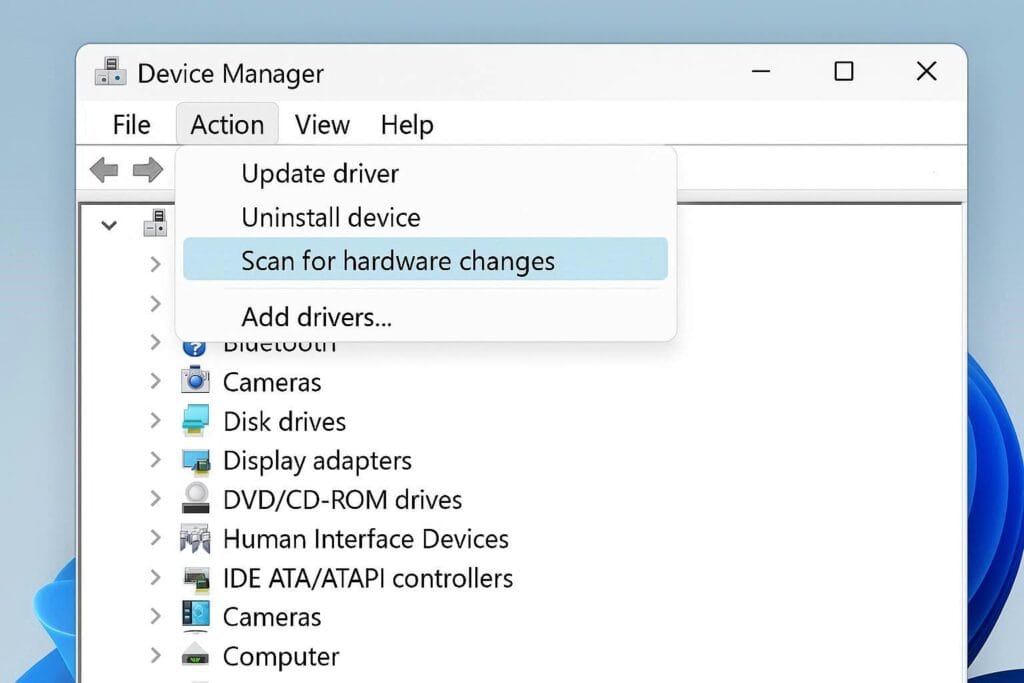Click the DVD/CD-ROM drives disc icon
Viewport: 1024px width, 683px height.
[196, 499]
